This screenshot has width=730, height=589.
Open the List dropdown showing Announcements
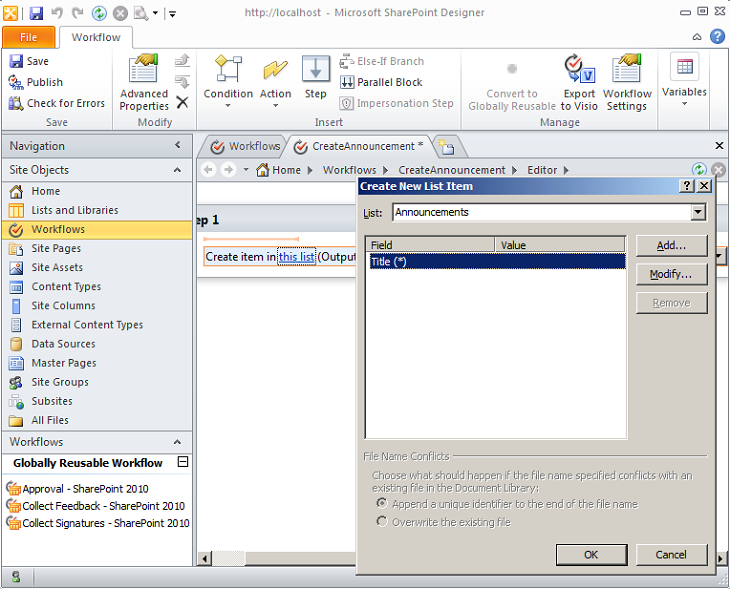697,212
